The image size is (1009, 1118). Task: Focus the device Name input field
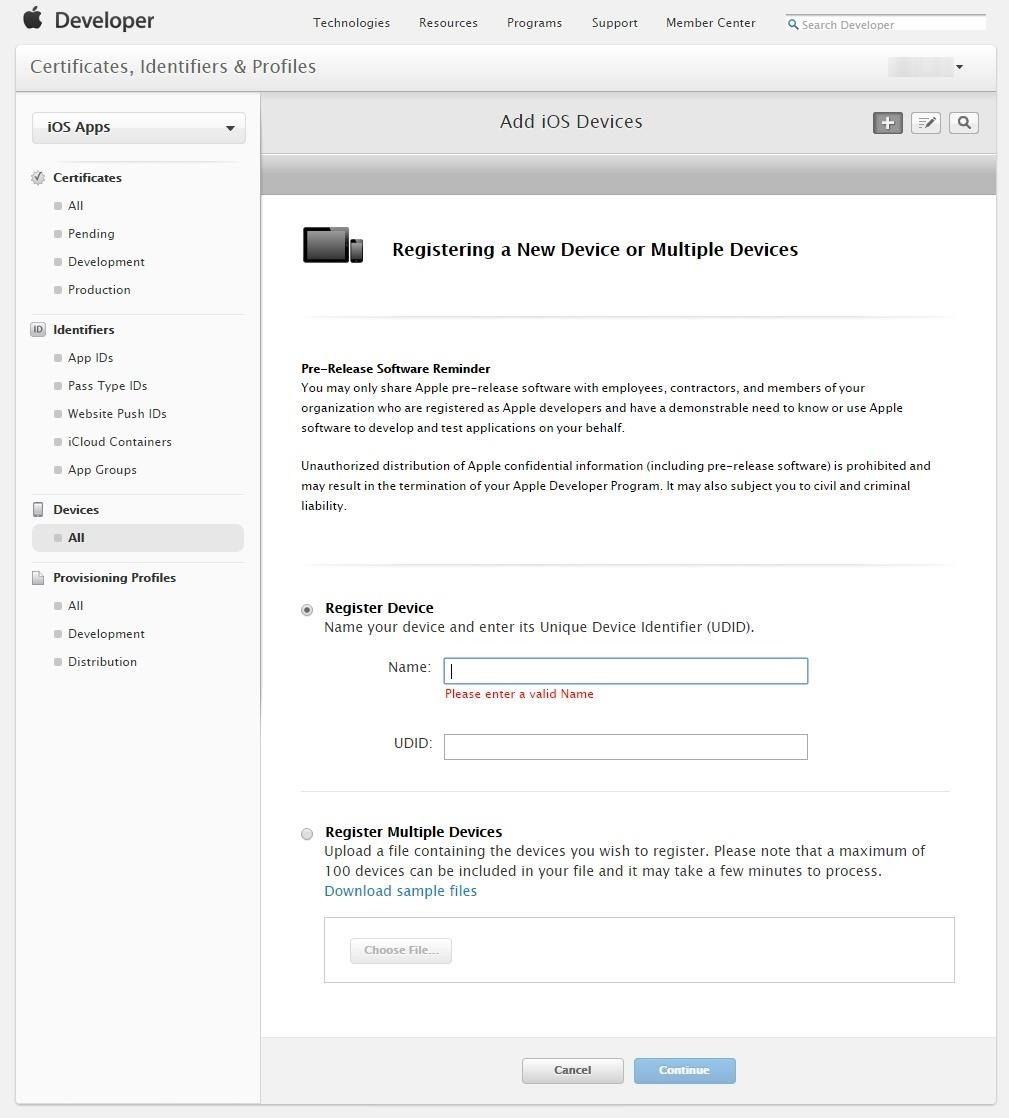(x=625, y=671)
